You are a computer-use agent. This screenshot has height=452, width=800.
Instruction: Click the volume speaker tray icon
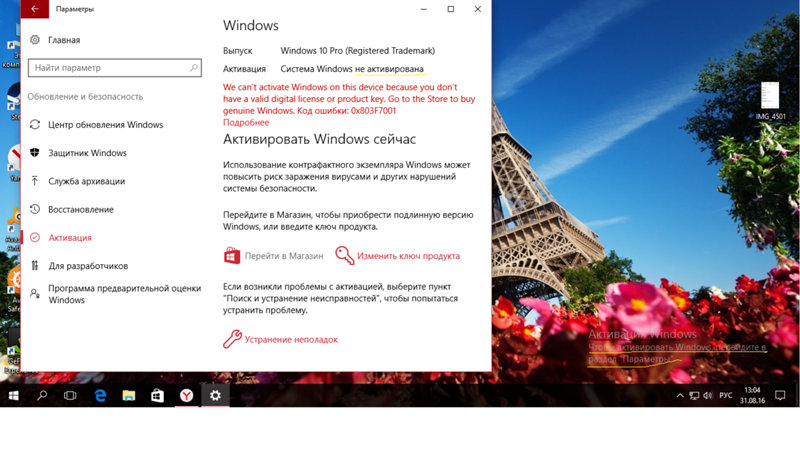[x=708, y=395]
